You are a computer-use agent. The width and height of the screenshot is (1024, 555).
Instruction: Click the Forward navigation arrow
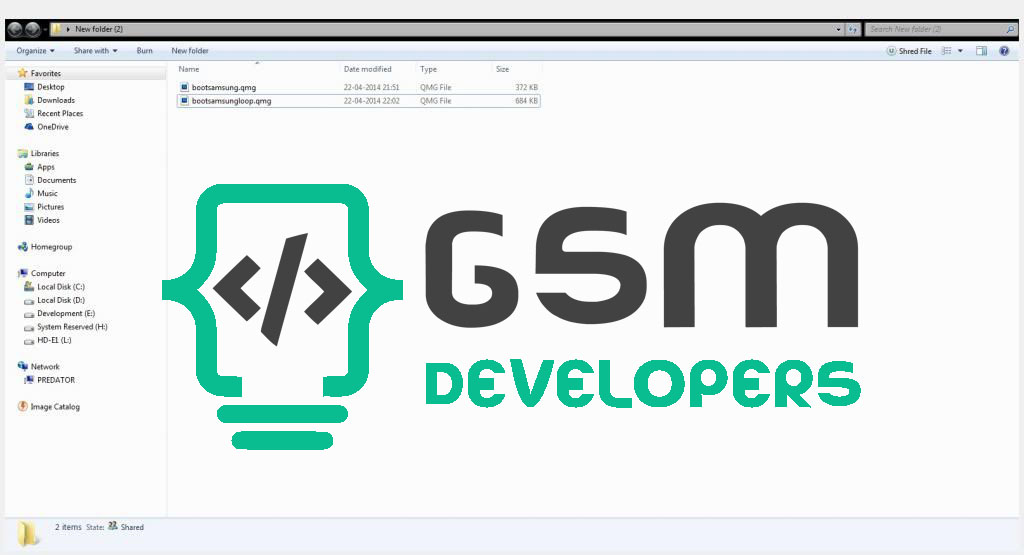point(32,29)
